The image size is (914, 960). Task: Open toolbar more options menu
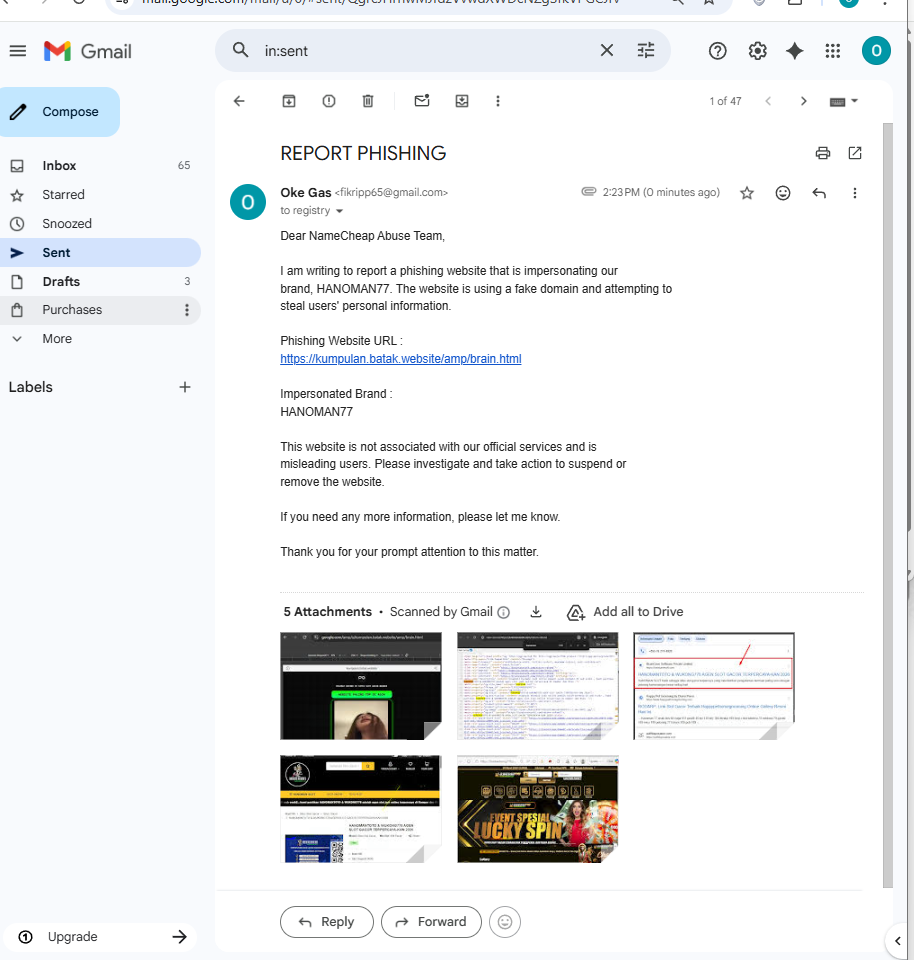point(498,101)
